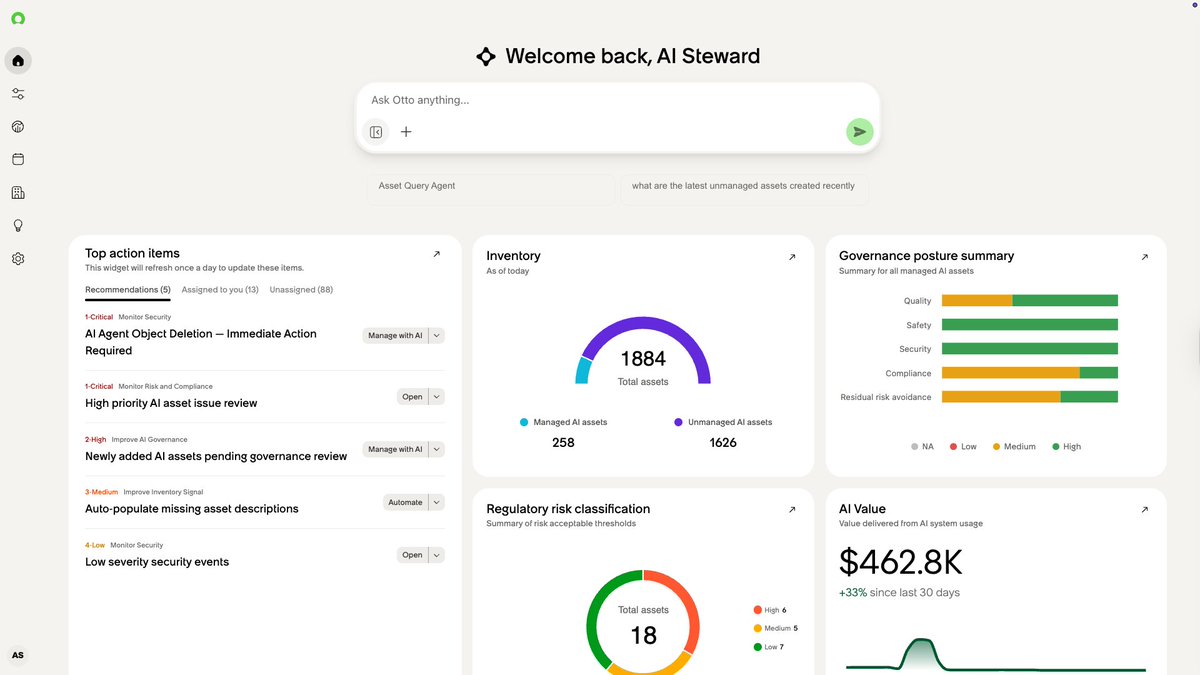Click Open for Low severity security events
Viewport: 1200px width, 675px height.
pyautogui.click(x=412, y=555)
